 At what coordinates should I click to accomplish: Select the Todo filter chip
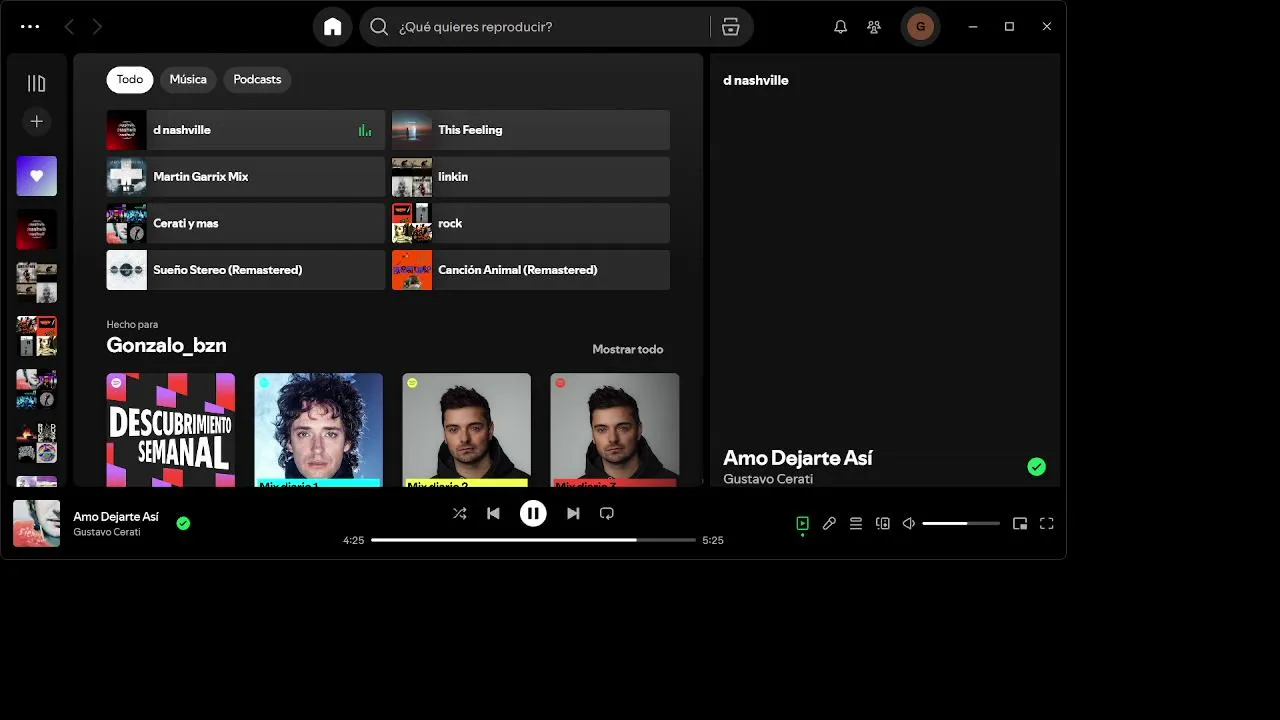click(130, 79)
